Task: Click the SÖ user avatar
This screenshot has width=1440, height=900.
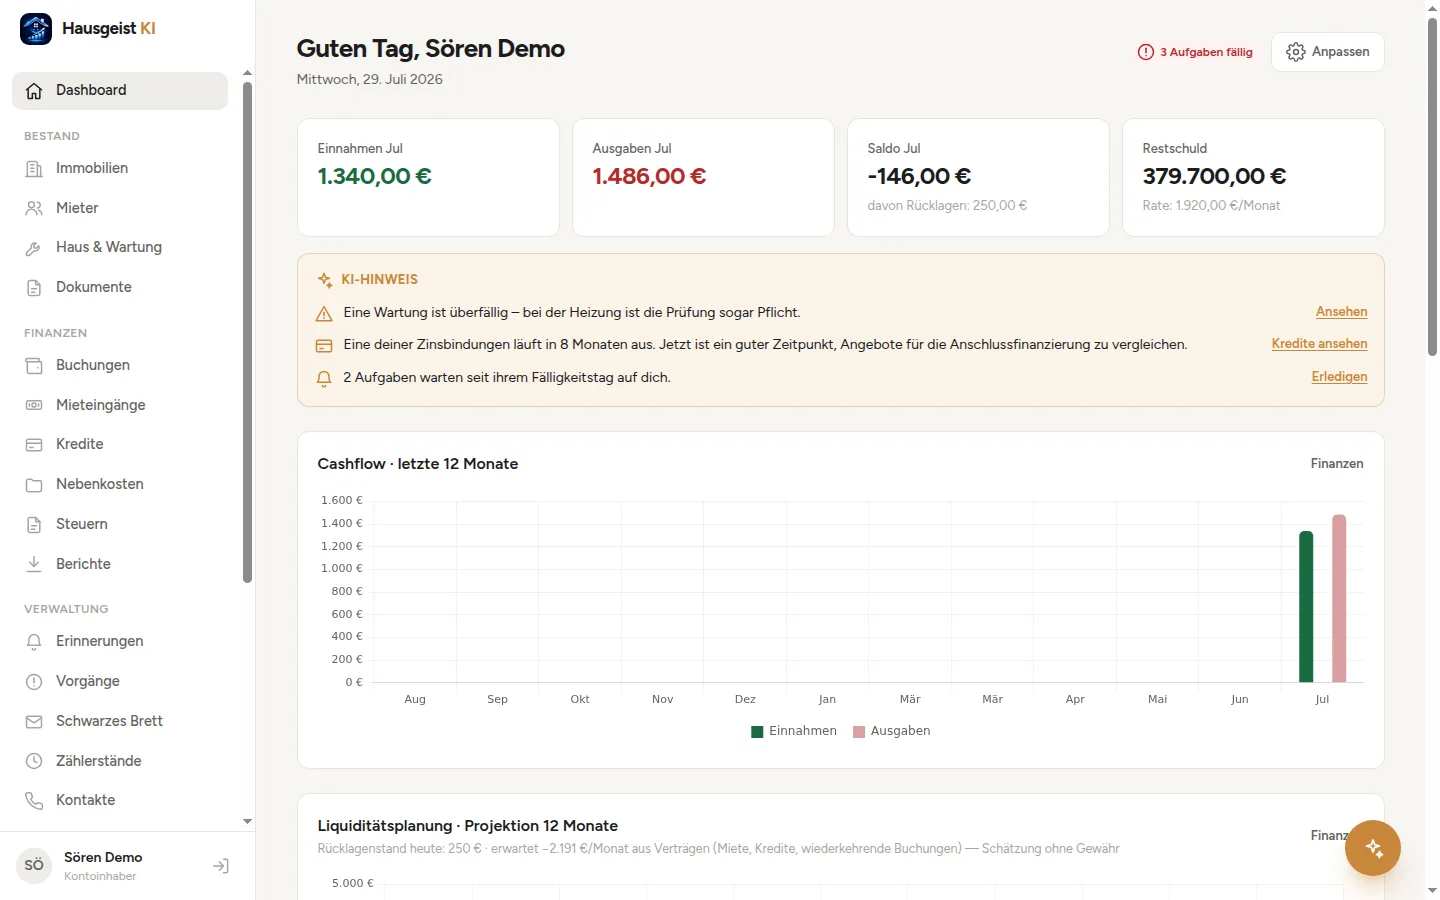Action: pos(34,866)
